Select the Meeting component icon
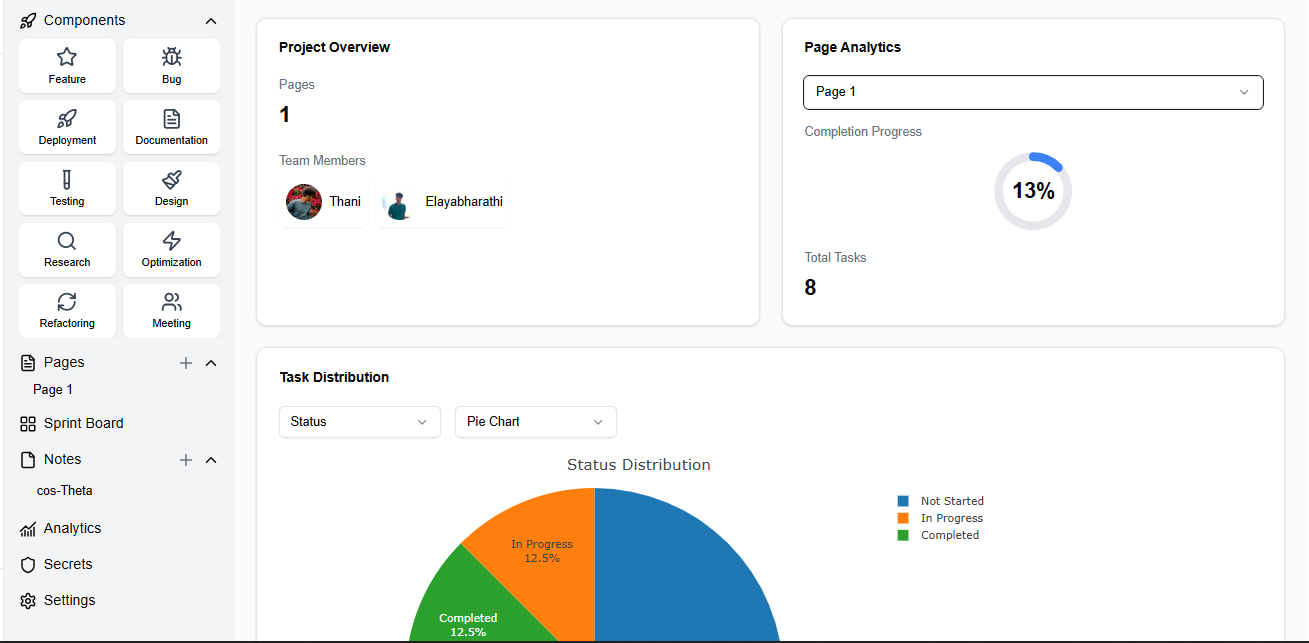Screen dimensions: 1309x643 (171, 303)
